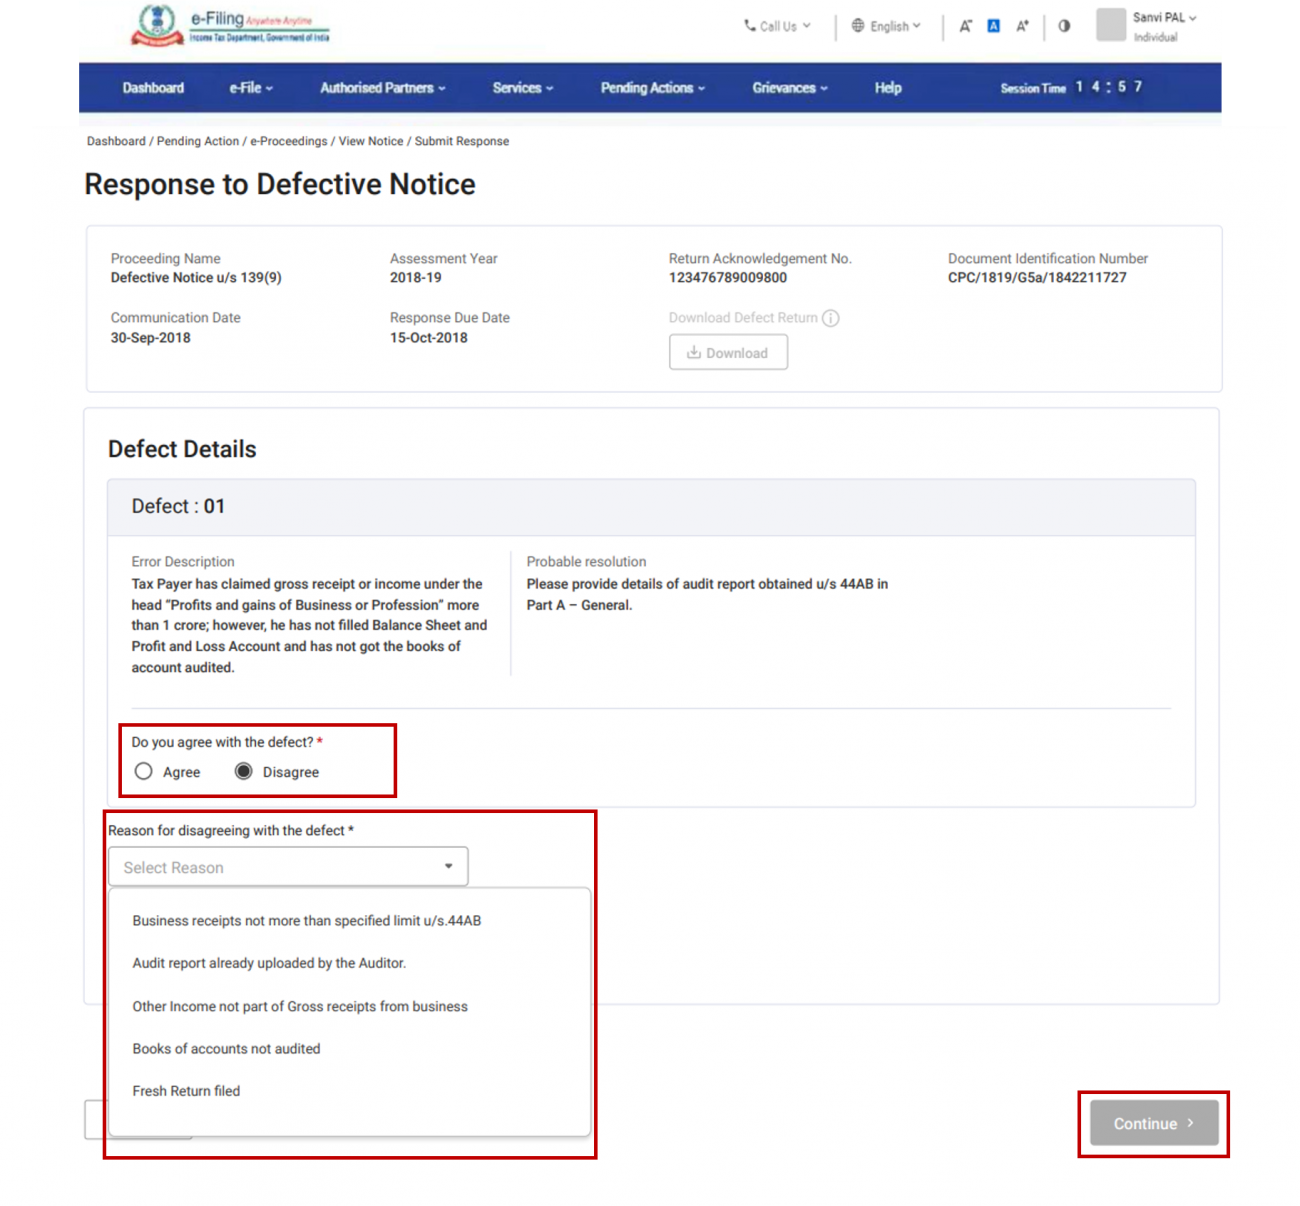Image resolution: width=1300 pixels, height=1206 pixels.
Task: Click the Continue button
Action: pyautogui.click(x=1153, y=1123)
